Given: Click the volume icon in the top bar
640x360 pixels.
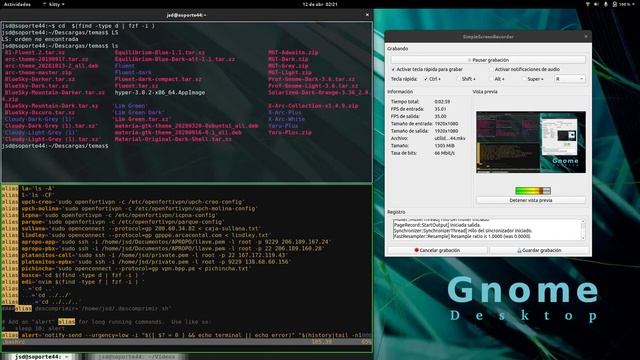Looking at the screenshot, I should click(596, 4).
